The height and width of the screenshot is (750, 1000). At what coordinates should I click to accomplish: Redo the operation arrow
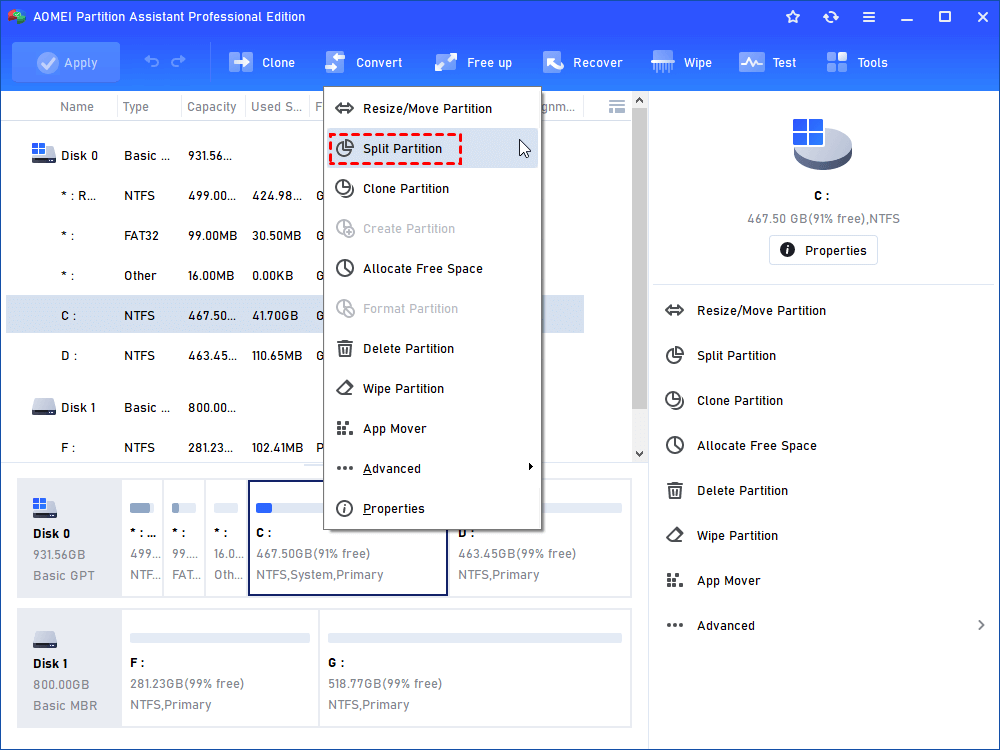point(179,62)
